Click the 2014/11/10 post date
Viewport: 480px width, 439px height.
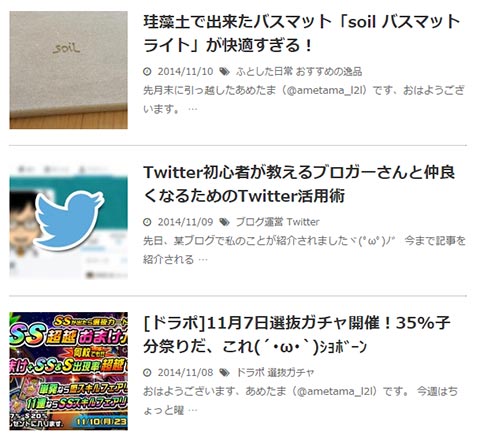[x=185, y=71]
